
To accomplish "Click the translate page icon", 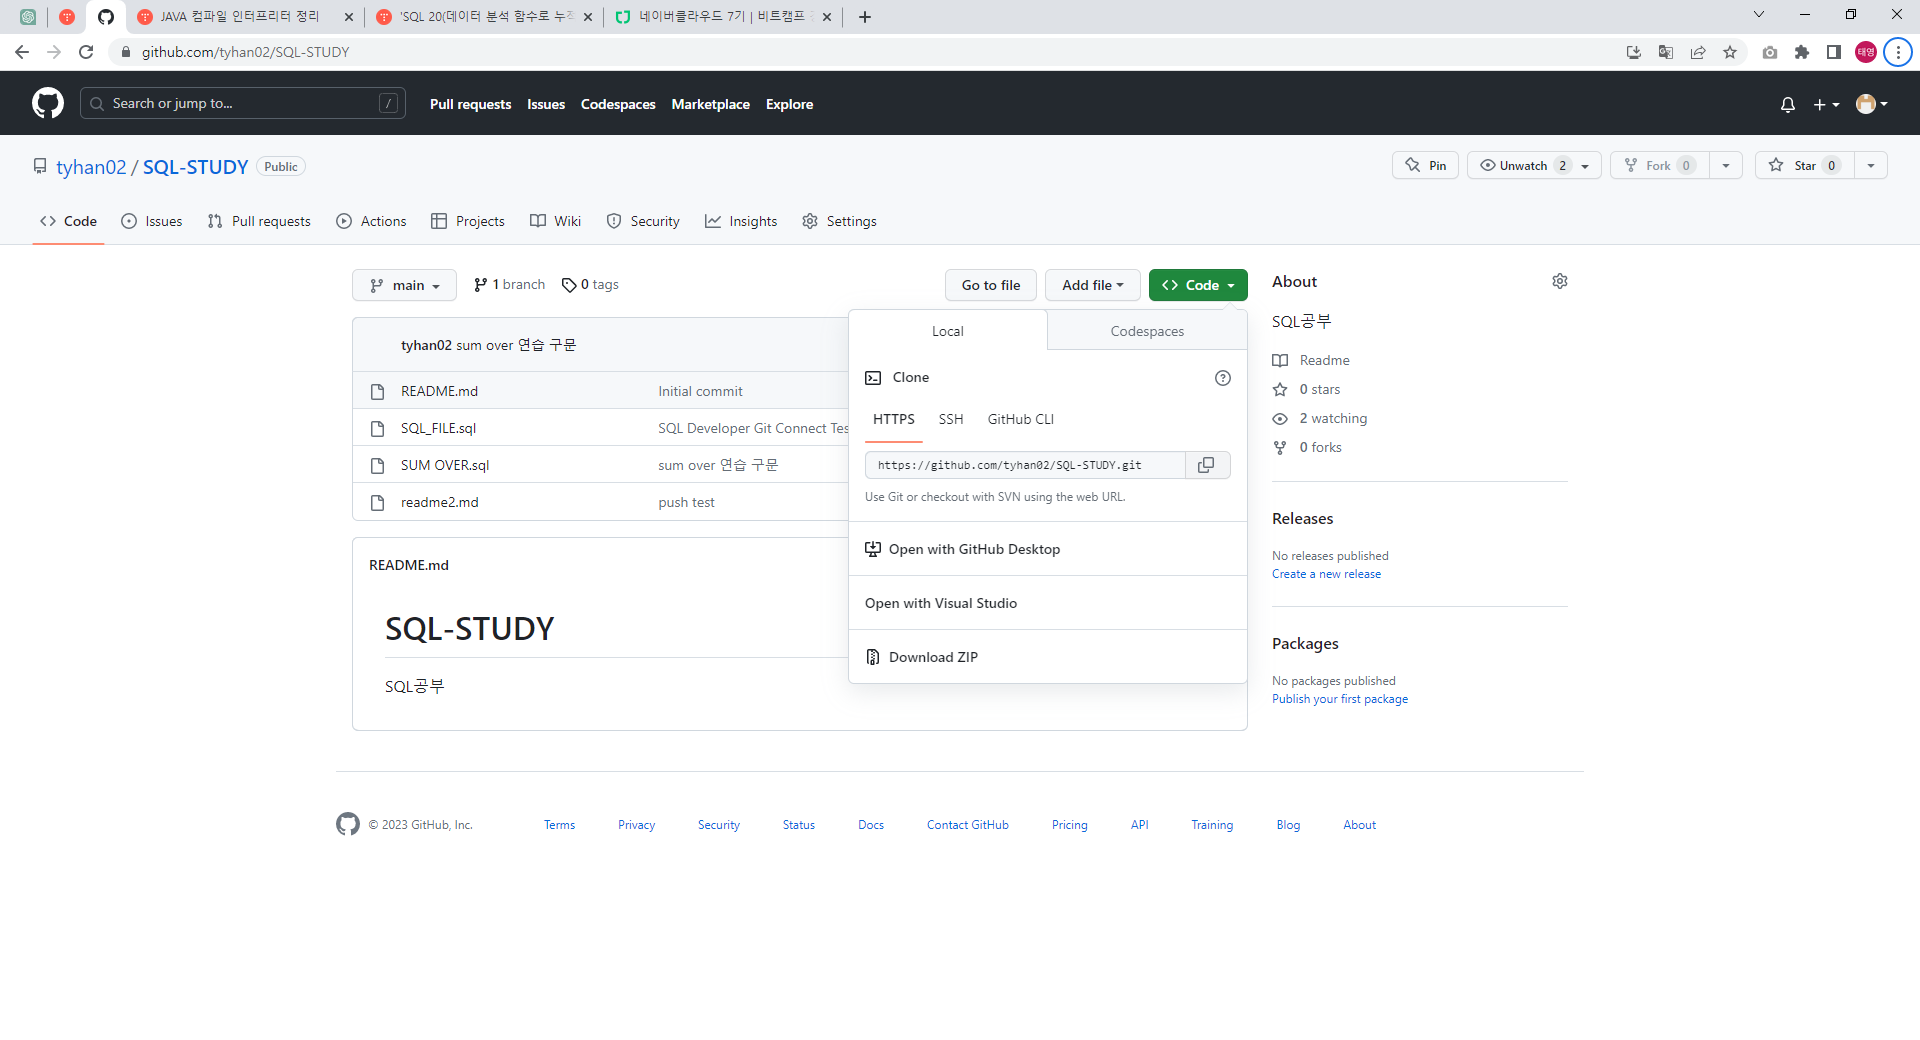I will point(1666,52).
